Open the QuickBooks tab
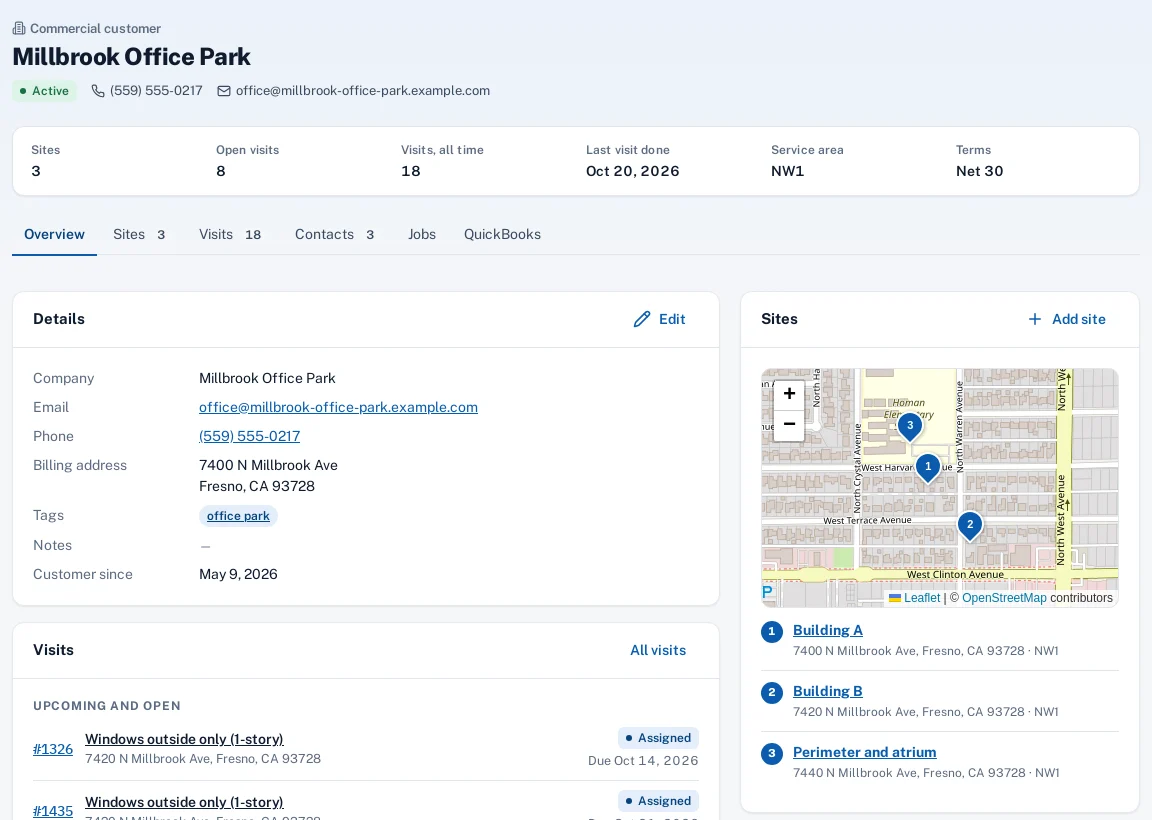The image size is (1152, 820). [x=503, y=234]
